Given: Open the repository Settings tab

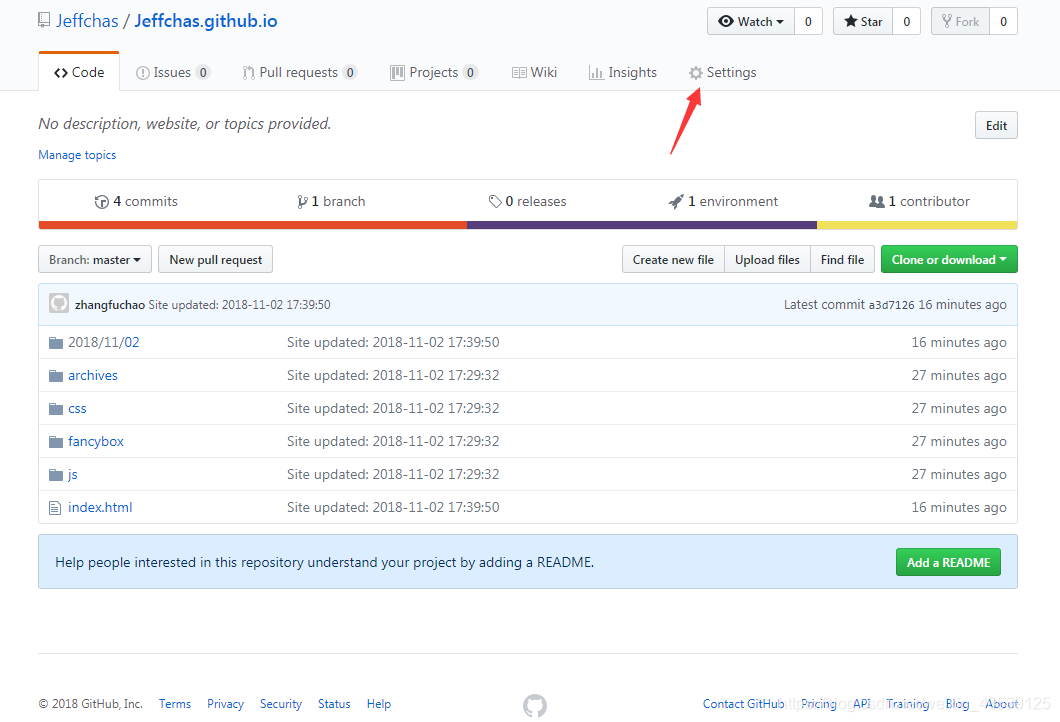Looking at the screenshot, I should [x=723, y=72].
